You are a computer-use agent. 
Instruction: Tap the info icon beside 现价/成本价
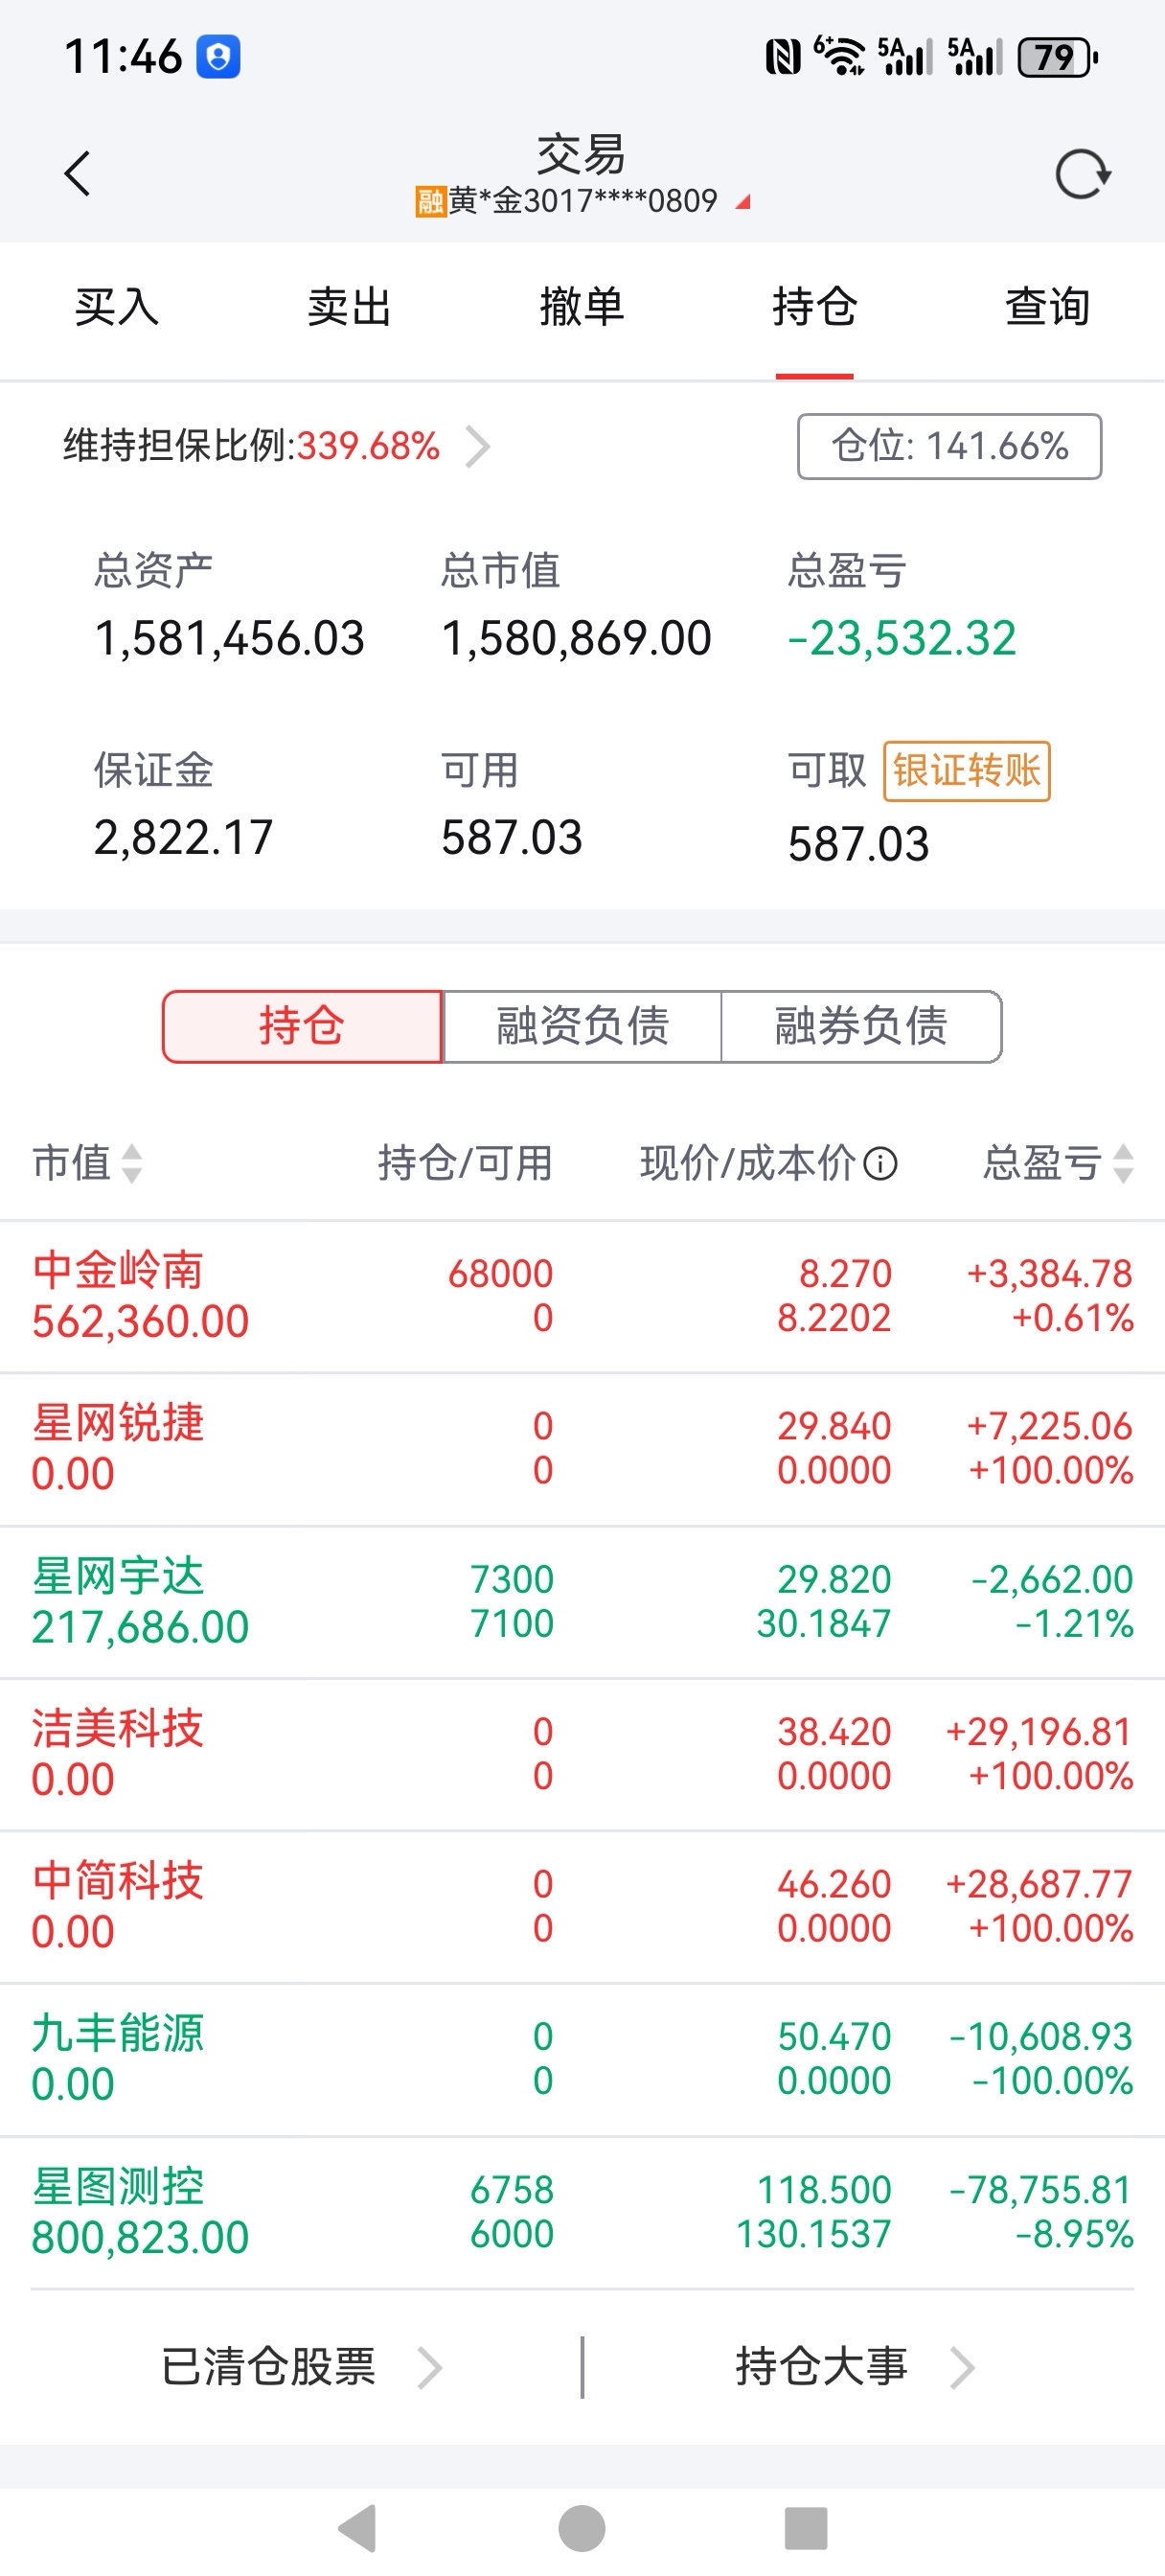coord(880,1163)
